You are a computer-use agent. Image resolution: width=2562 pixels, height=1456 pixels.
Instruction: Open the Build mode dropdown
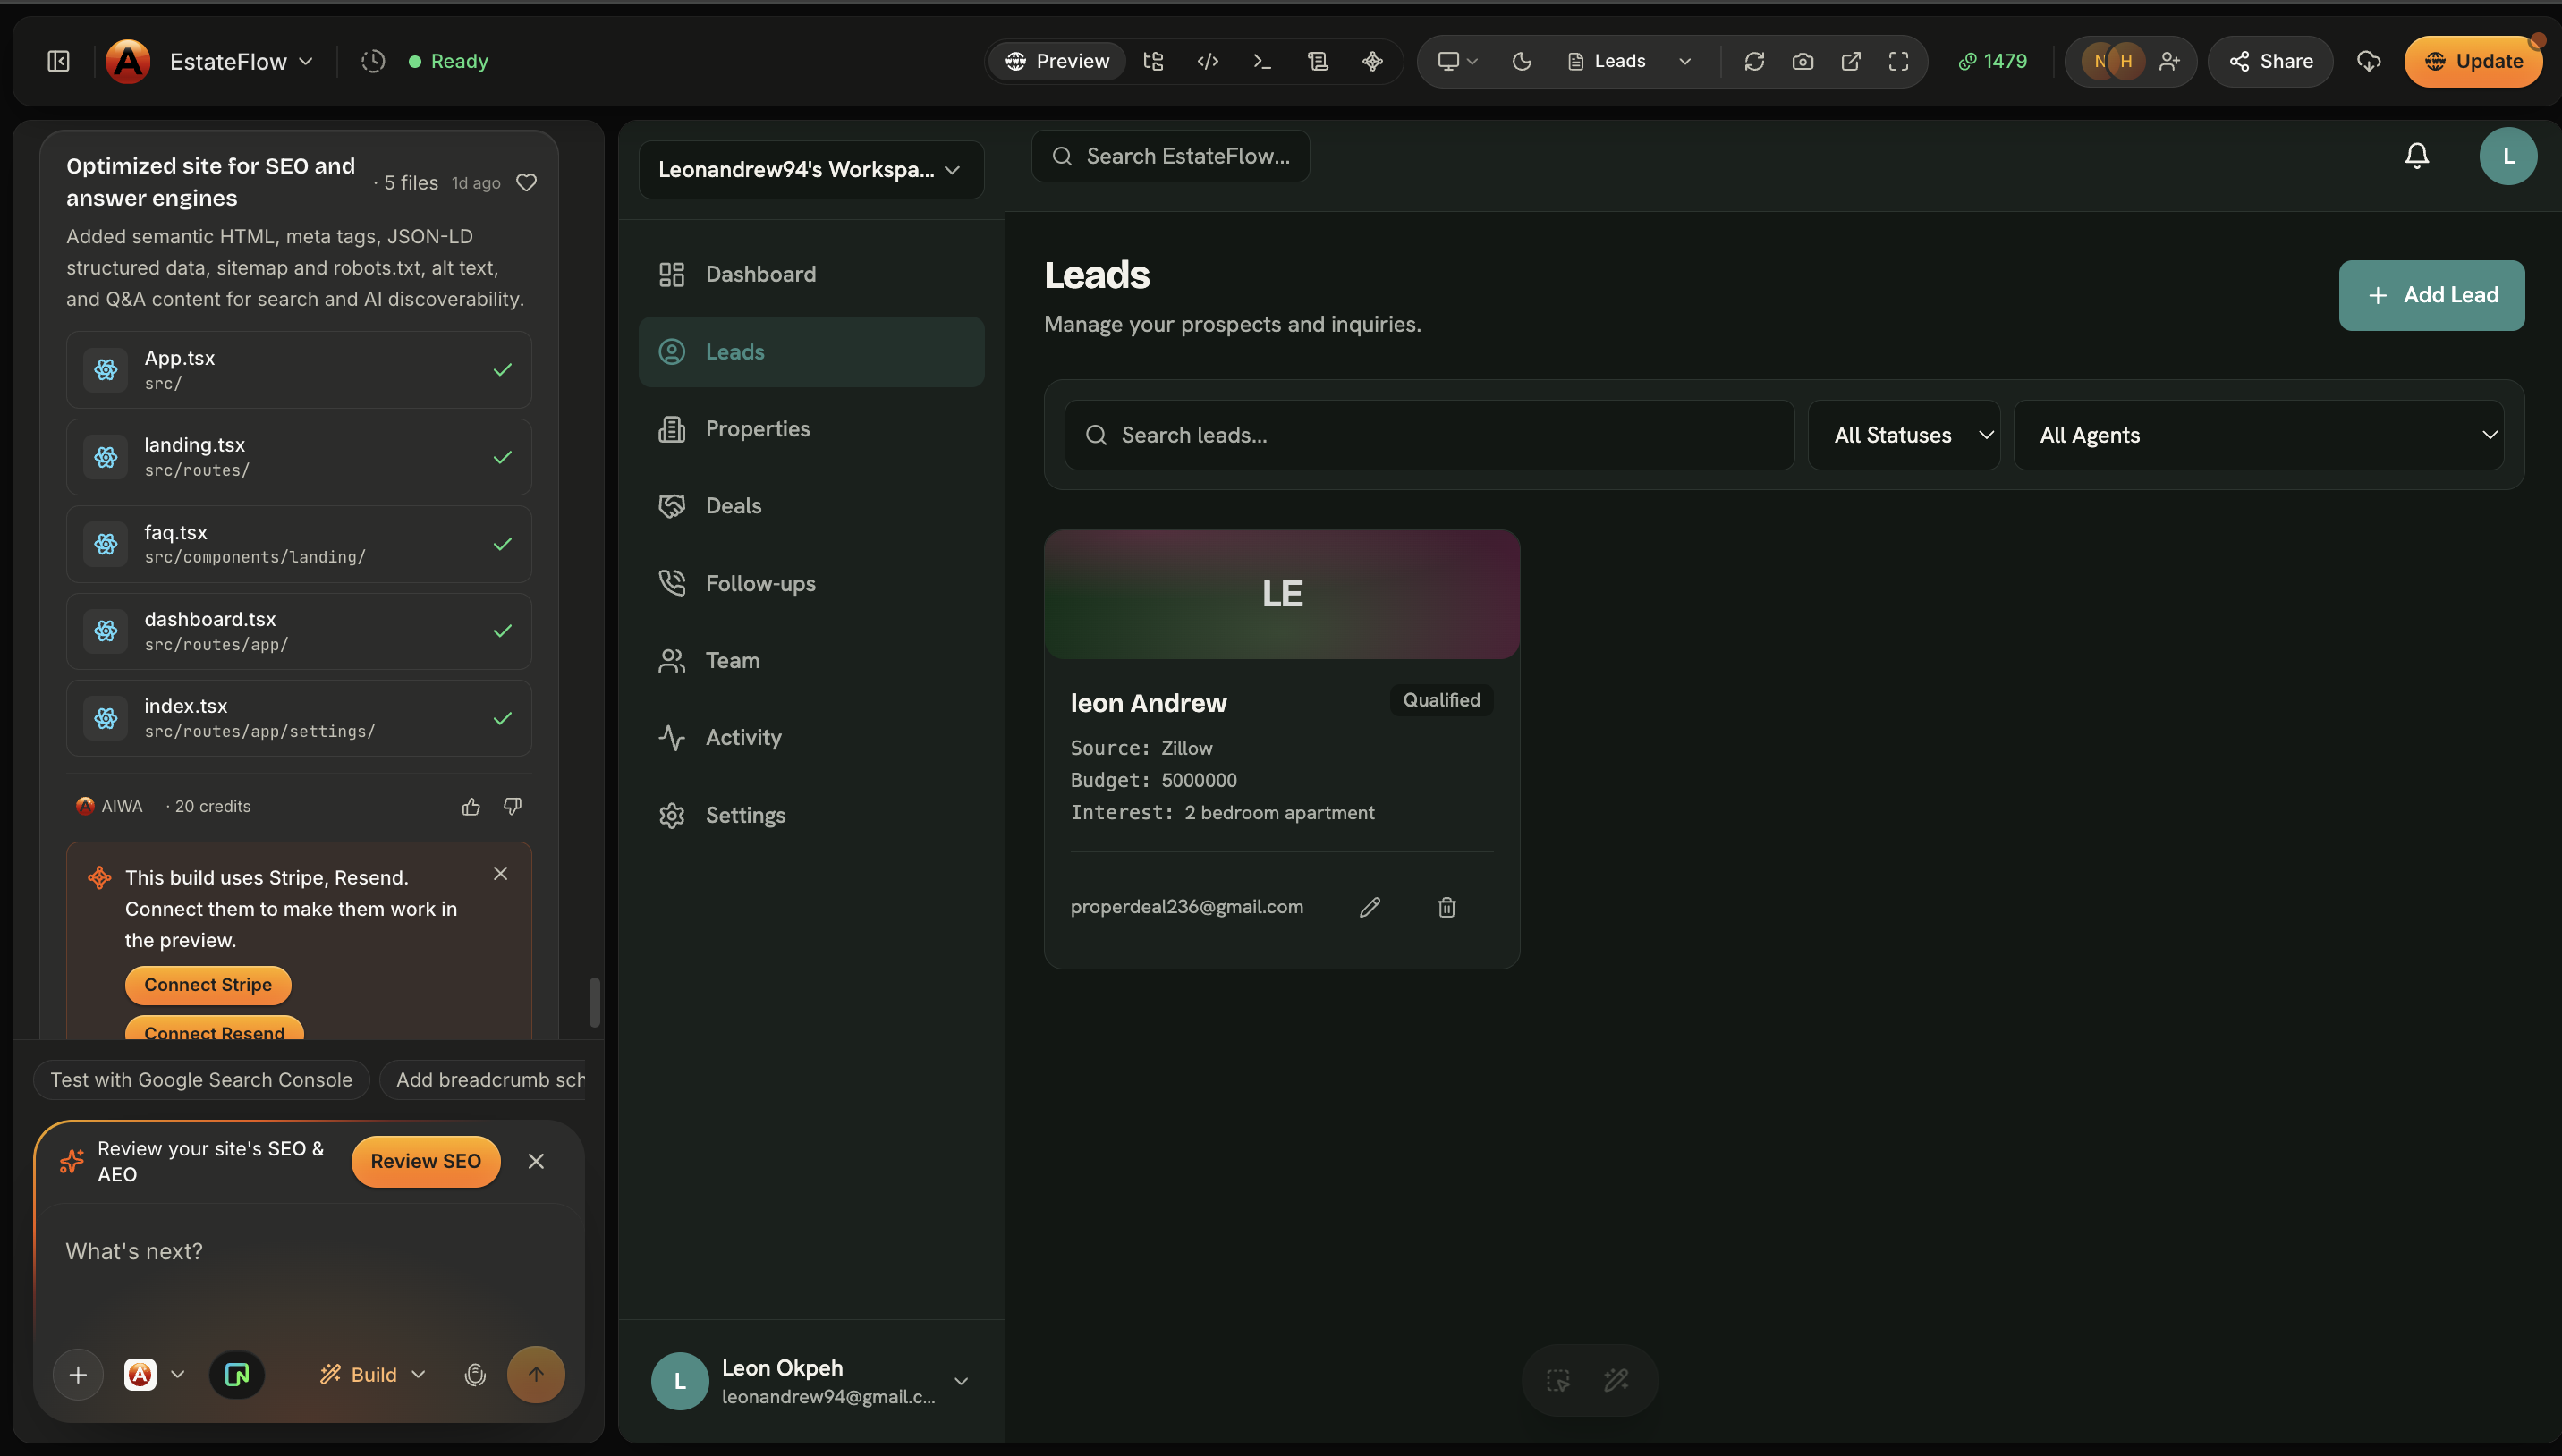(x=373, y=1375)
